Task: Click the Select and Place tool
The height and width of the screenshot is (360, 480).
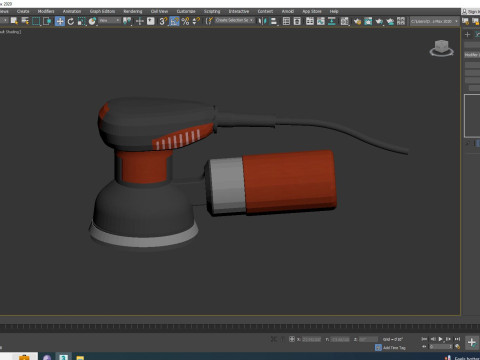Action: (x=92, y=21)
